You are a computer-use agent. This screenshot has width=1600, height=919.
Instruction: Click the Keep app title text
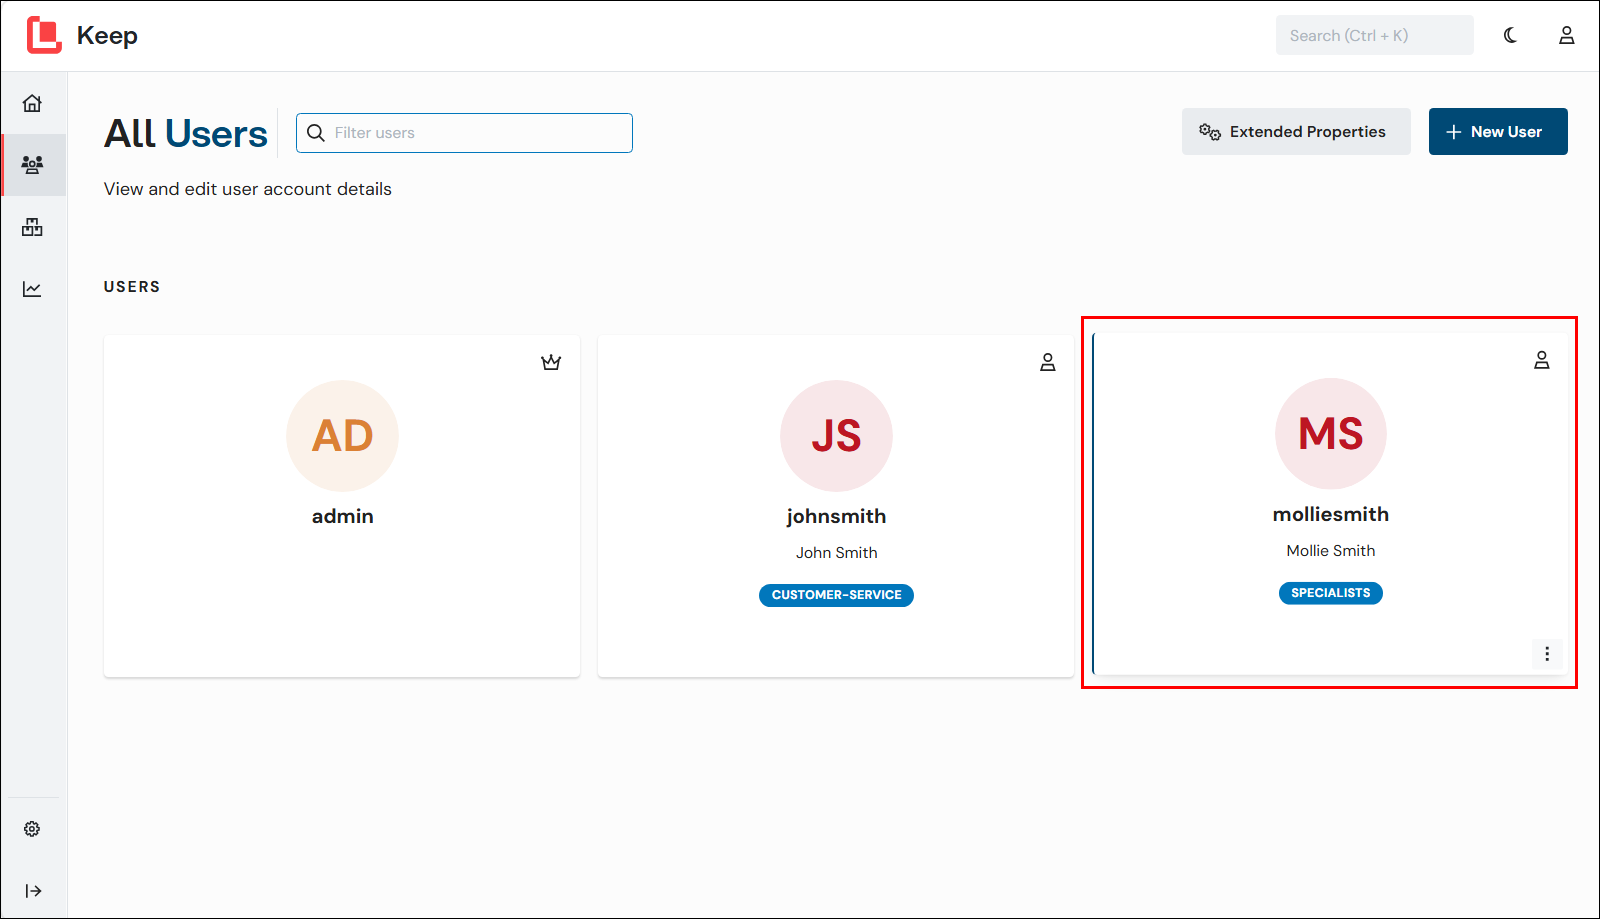(x=107, y=36)
